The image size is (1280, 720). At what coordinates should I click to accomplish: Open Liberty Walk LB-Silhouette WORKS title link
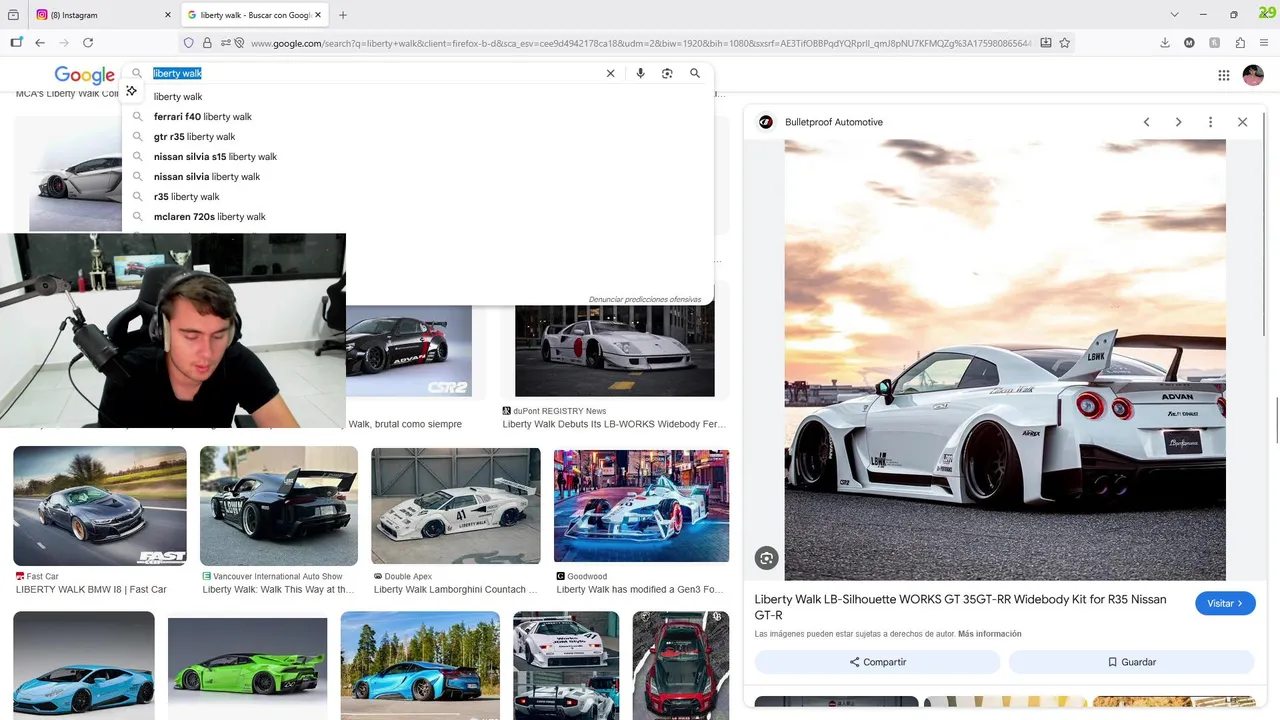[x=960, y=607]
